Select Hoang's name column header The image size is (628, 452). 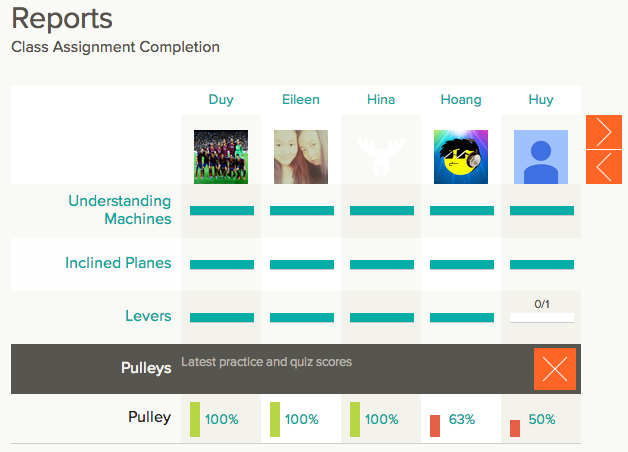coord(461,100)
